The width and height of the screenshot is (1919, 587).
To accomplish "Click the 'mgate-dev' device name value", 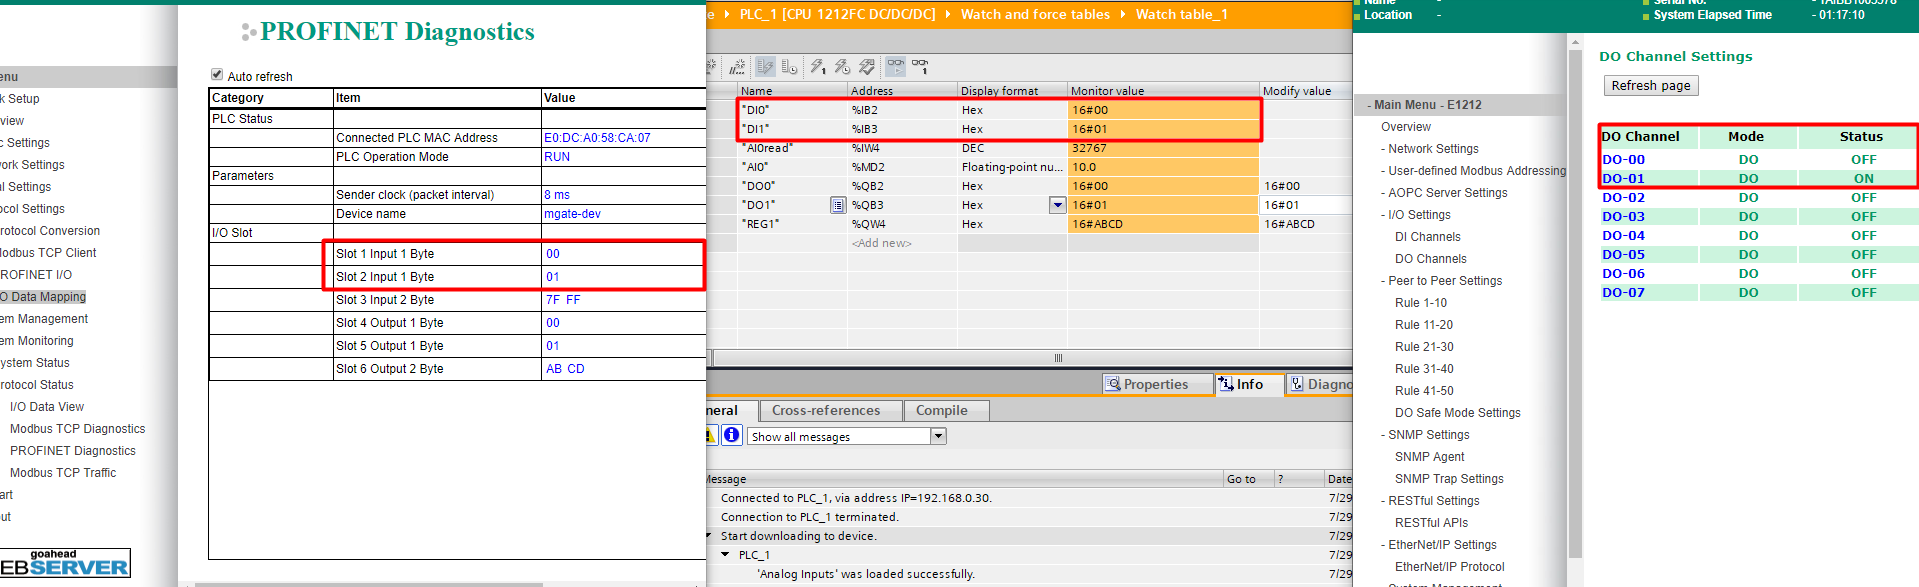I will click(572, 214).
